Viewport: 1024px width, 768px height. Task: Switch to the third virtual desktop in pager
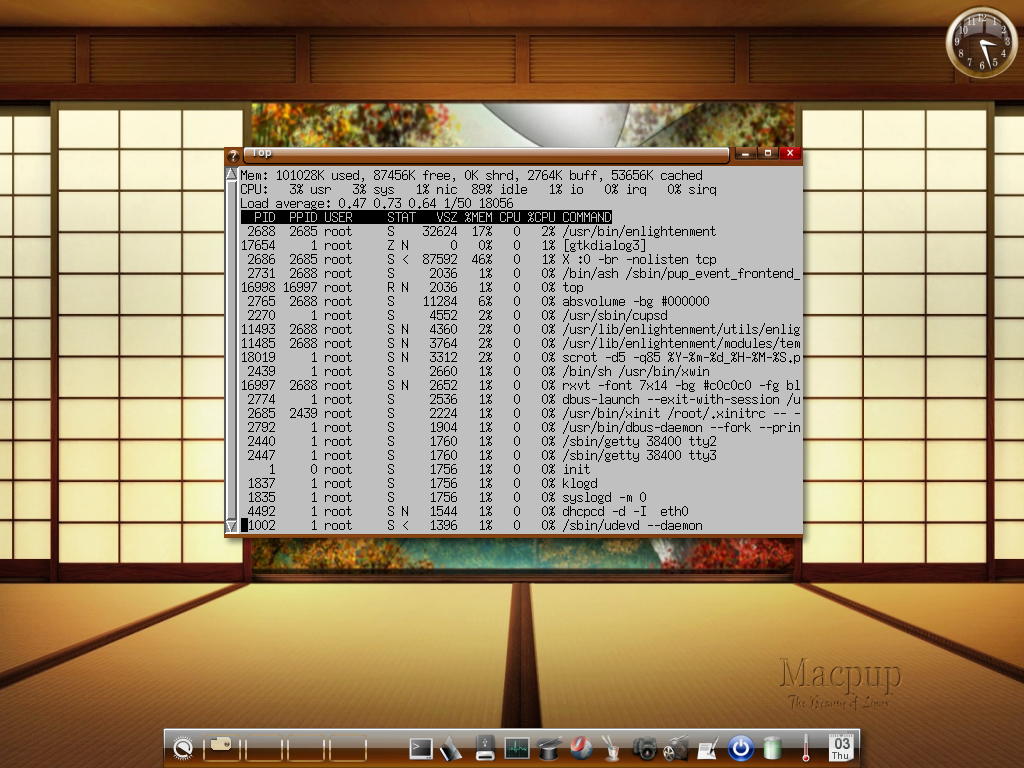pos(306,748)
